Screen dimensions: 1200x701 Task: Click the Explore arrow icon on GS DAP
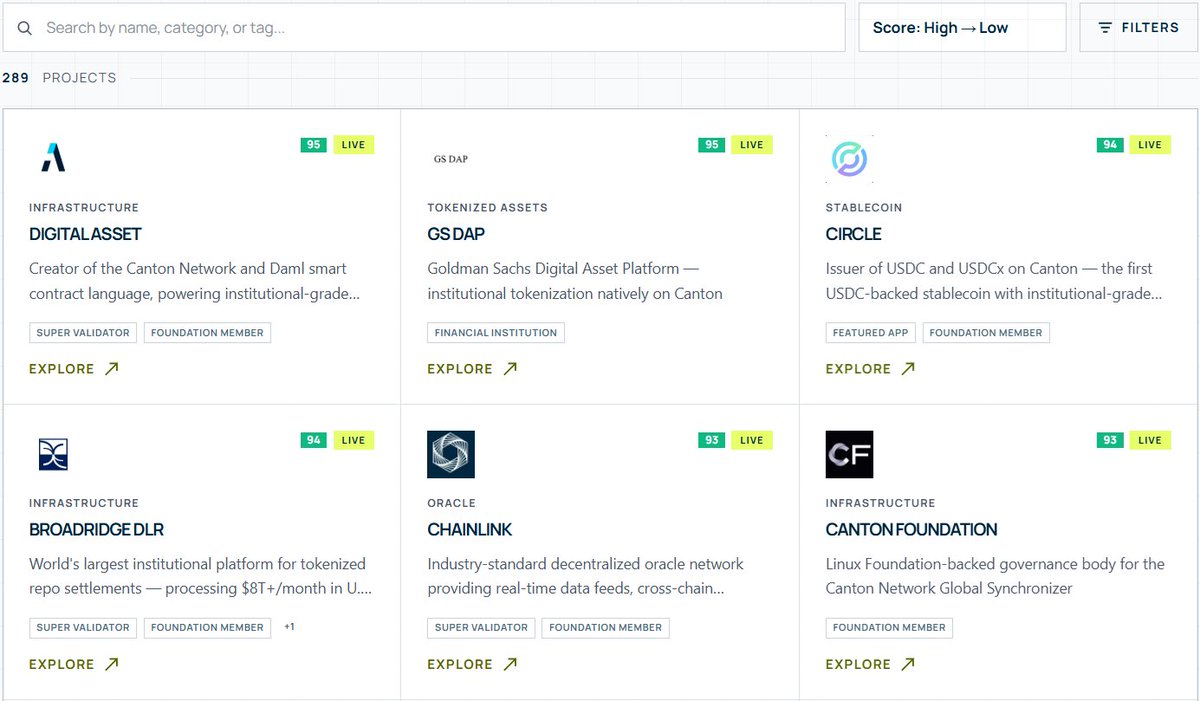(x=510, y=368)
